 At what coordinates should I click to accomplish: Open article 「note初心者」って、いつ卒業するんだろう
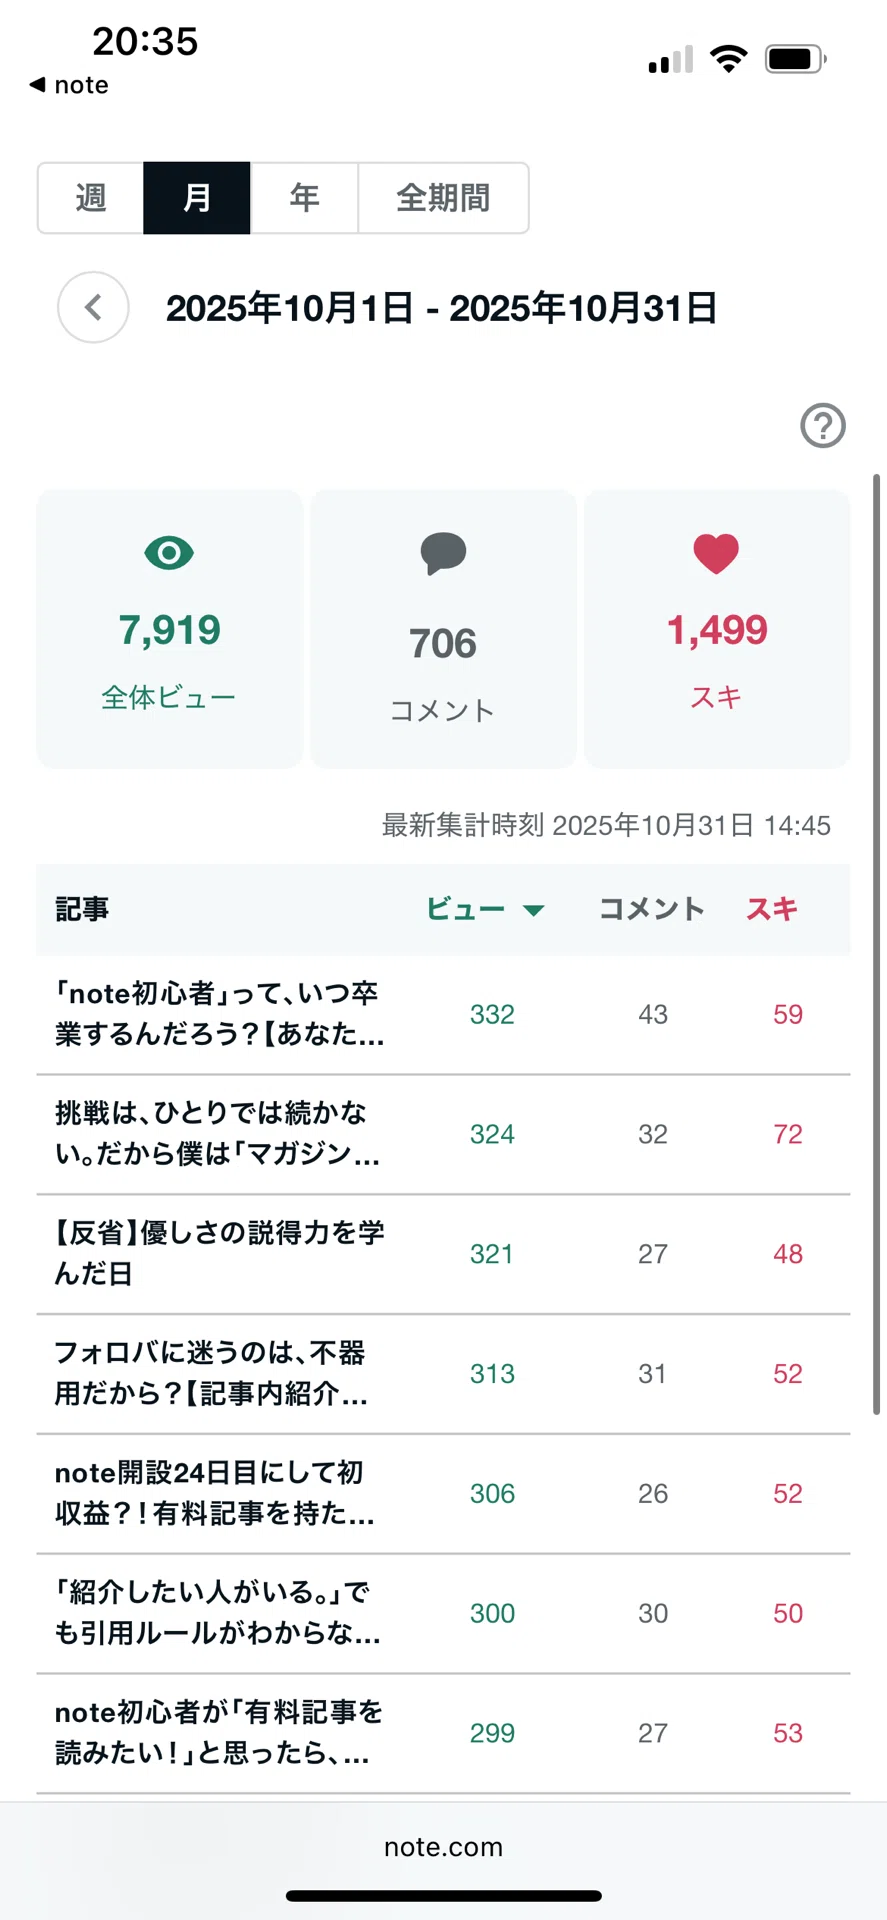[443, 1015]
